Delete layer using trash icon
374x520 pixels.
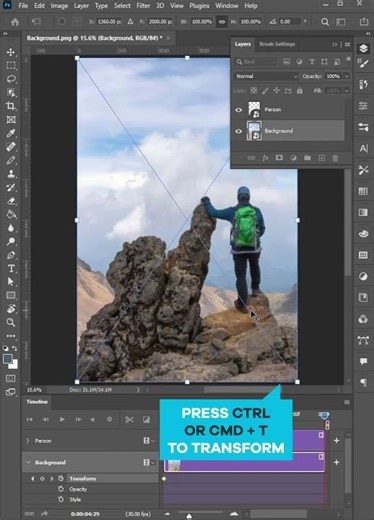coord(335,158)
